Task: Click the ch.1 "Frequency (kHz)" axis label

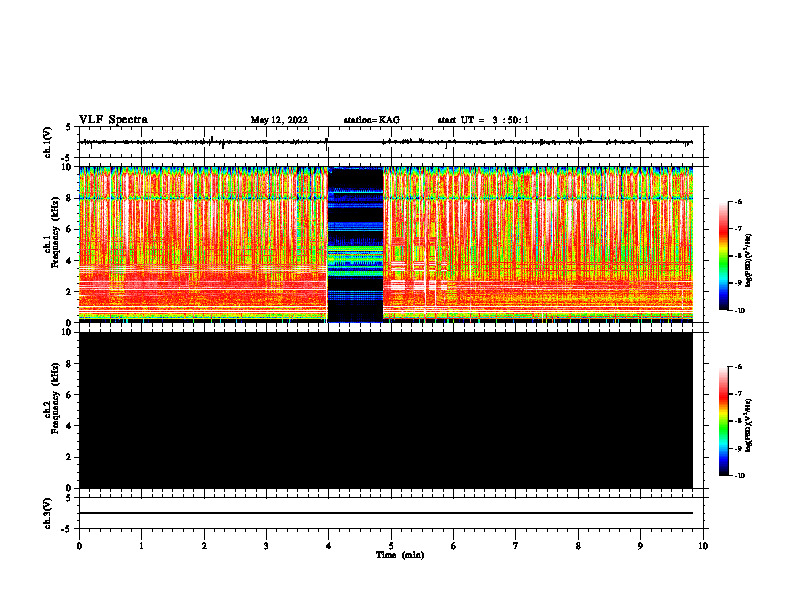Action: pyautogui.click(x=56, y=233)
